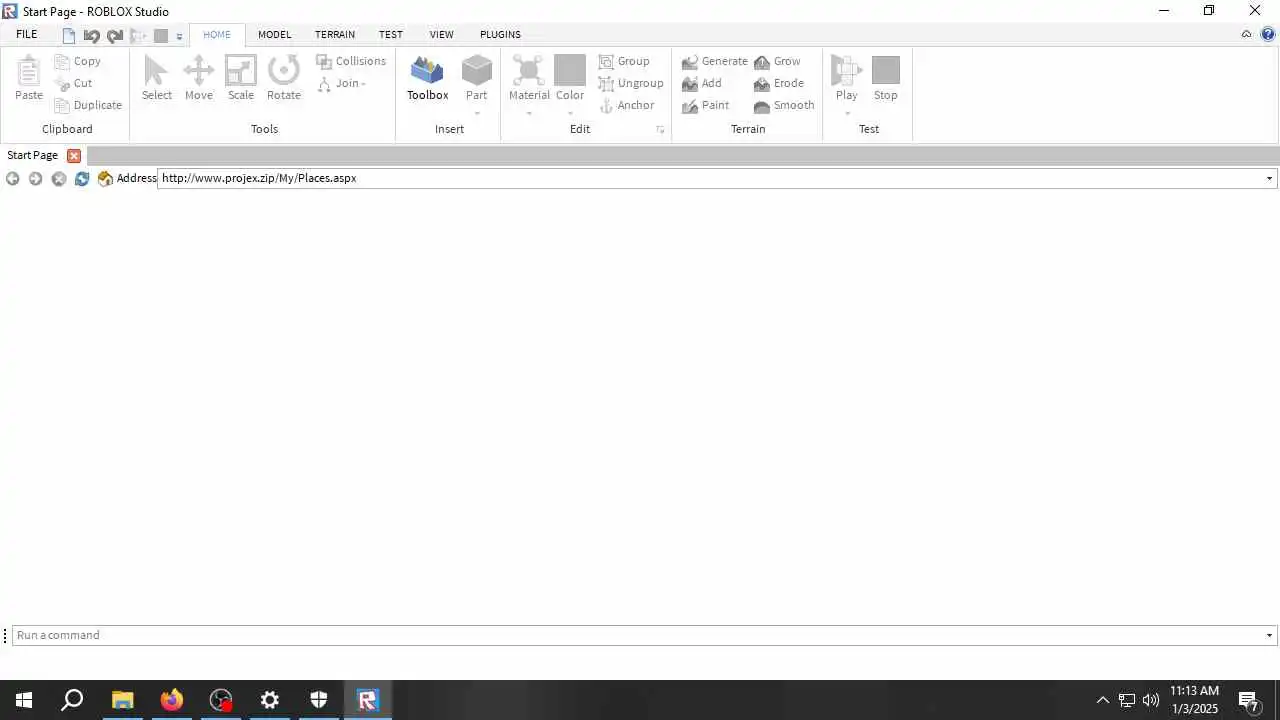Viewport: 1280px width, 720px height.
Task: Open the Join dropdown in Tools group
Action: [342, 83]
